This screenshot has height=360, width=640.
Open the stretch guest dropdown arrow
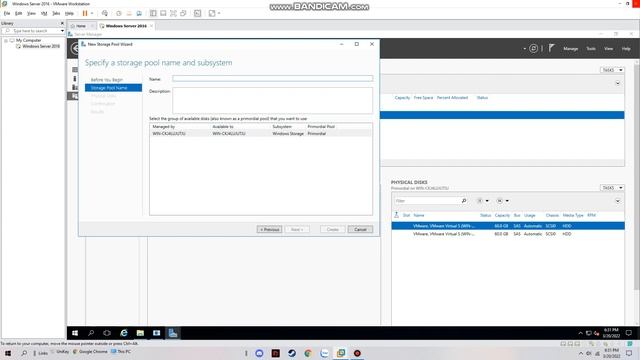pos(219,13)
